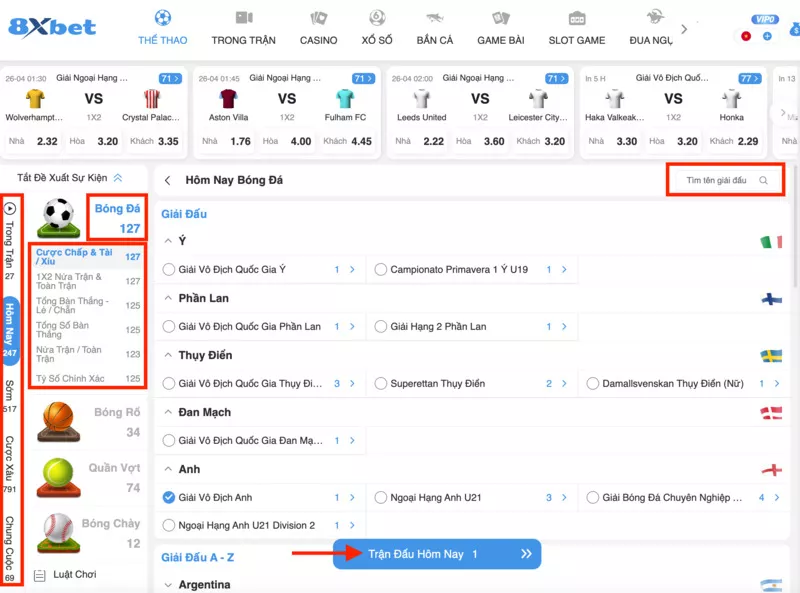Expand the Argentina section
The height and width of the screenshot is (593, 800).
click(x=168, y=585)
